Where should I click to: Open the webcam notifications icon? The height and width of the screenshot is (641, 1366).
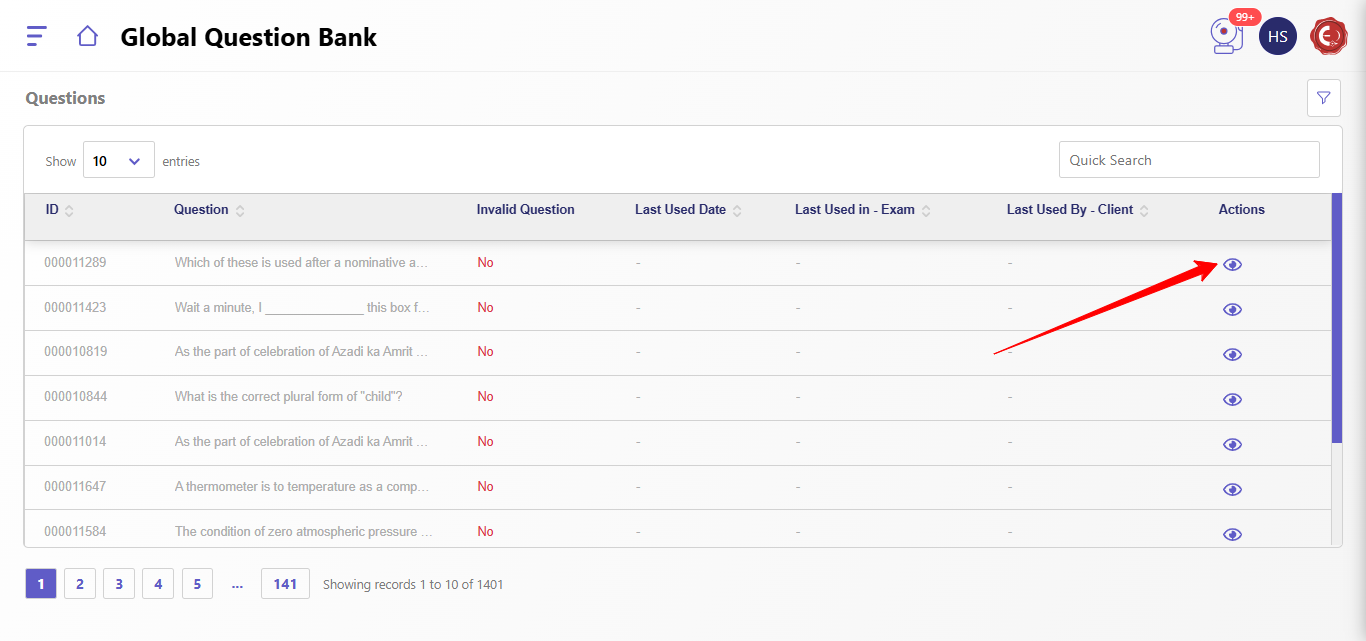point(1225,37)
